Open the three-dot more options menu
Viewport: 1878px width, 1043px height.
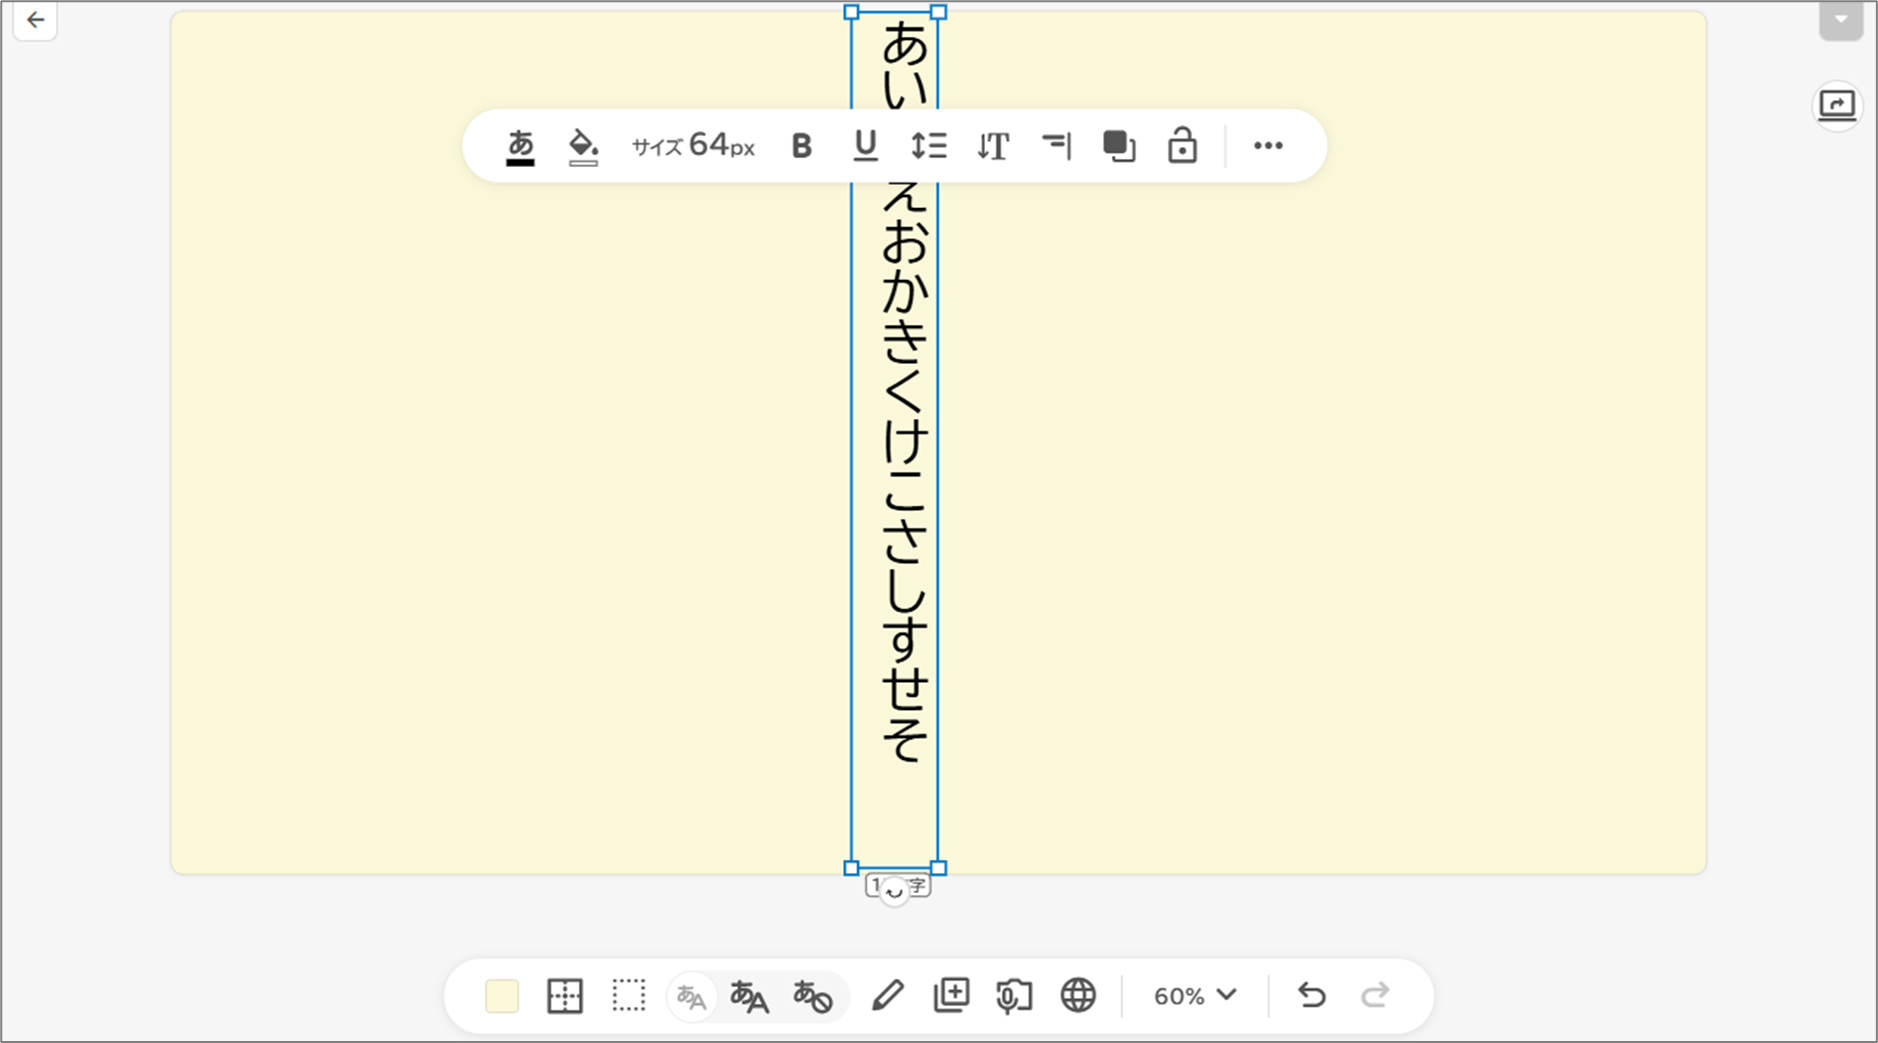pyautogui.click(x=1268, y=146)
